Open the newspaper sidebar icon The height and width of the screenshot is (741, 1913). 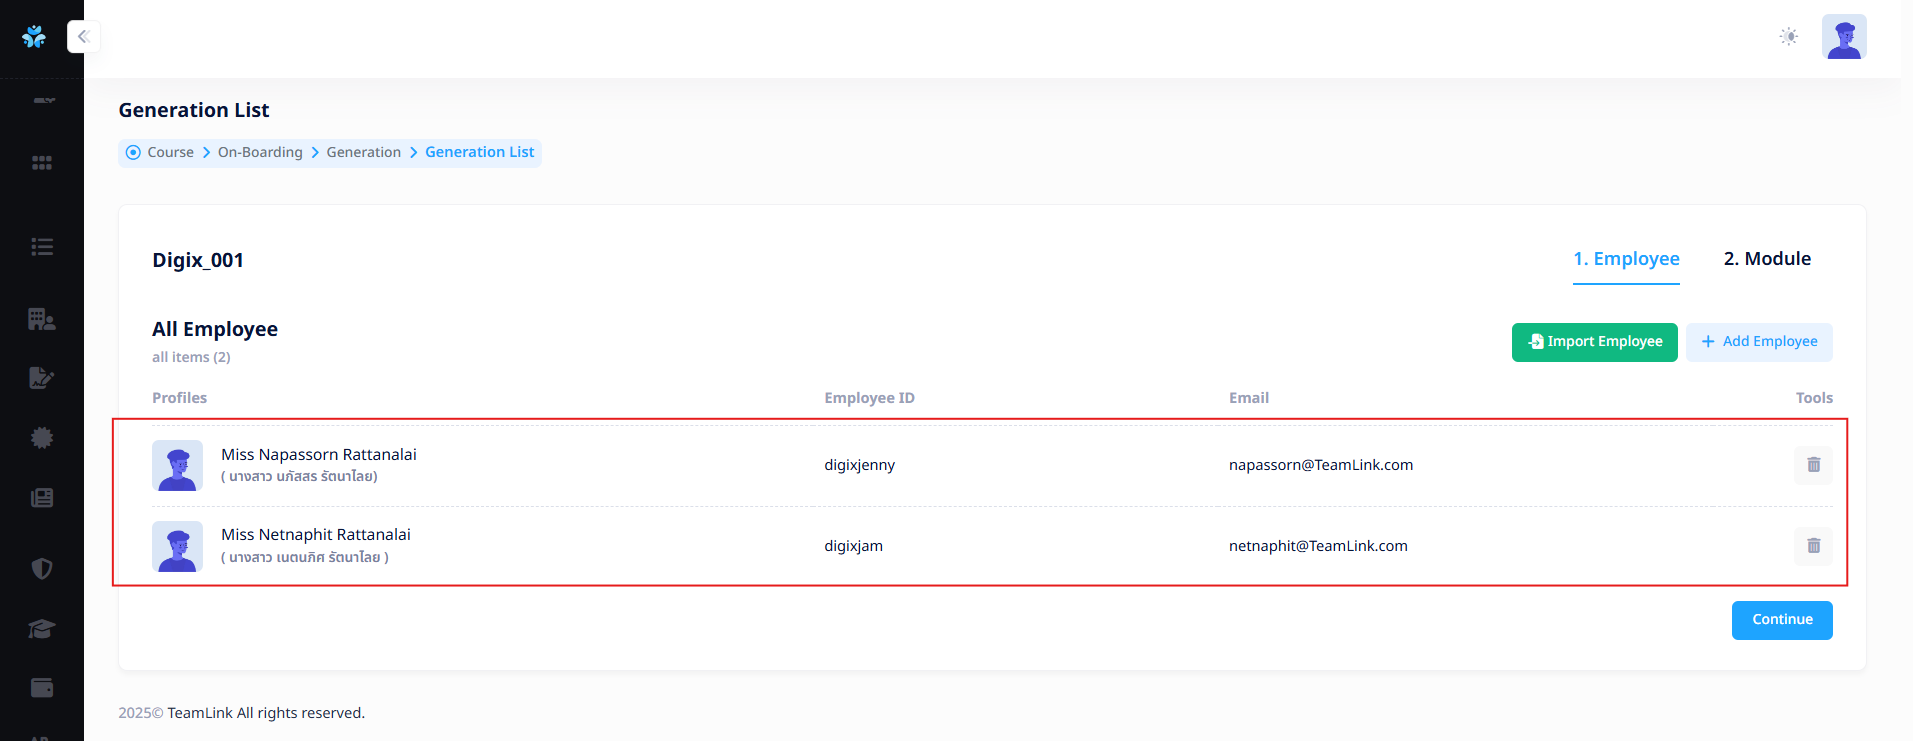point(42,498)
